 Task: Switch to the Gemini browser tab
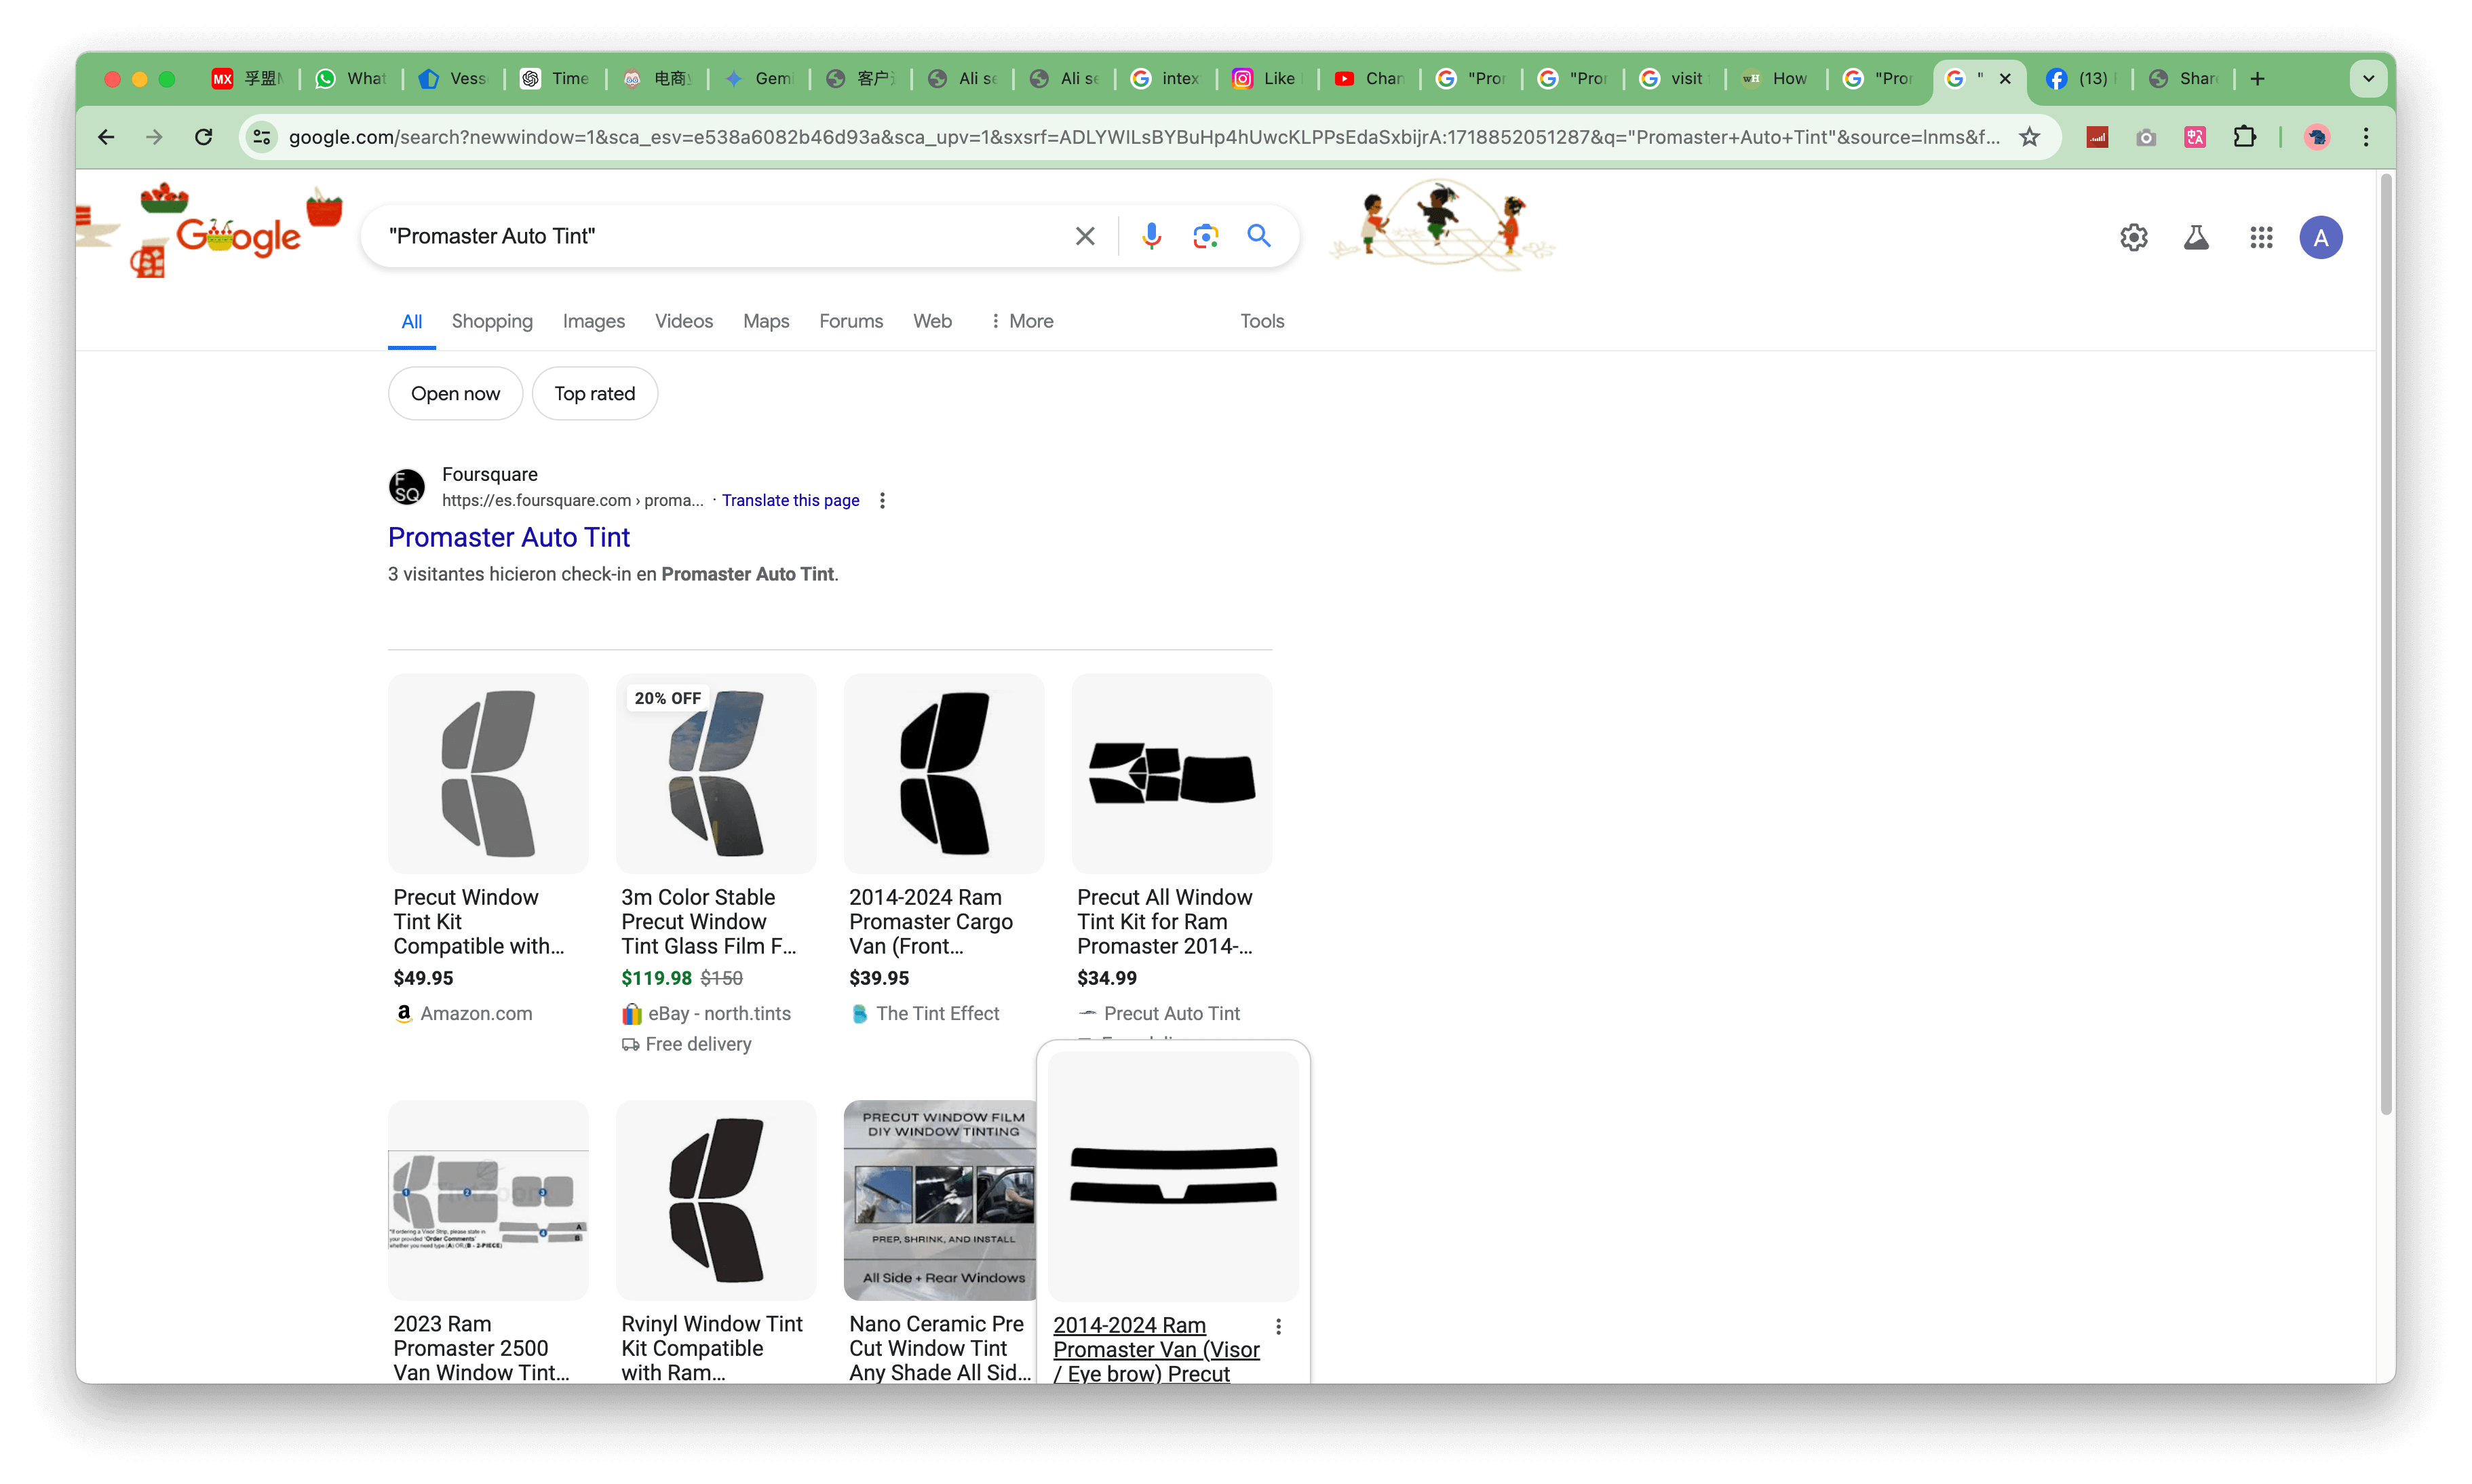(759, 78)
